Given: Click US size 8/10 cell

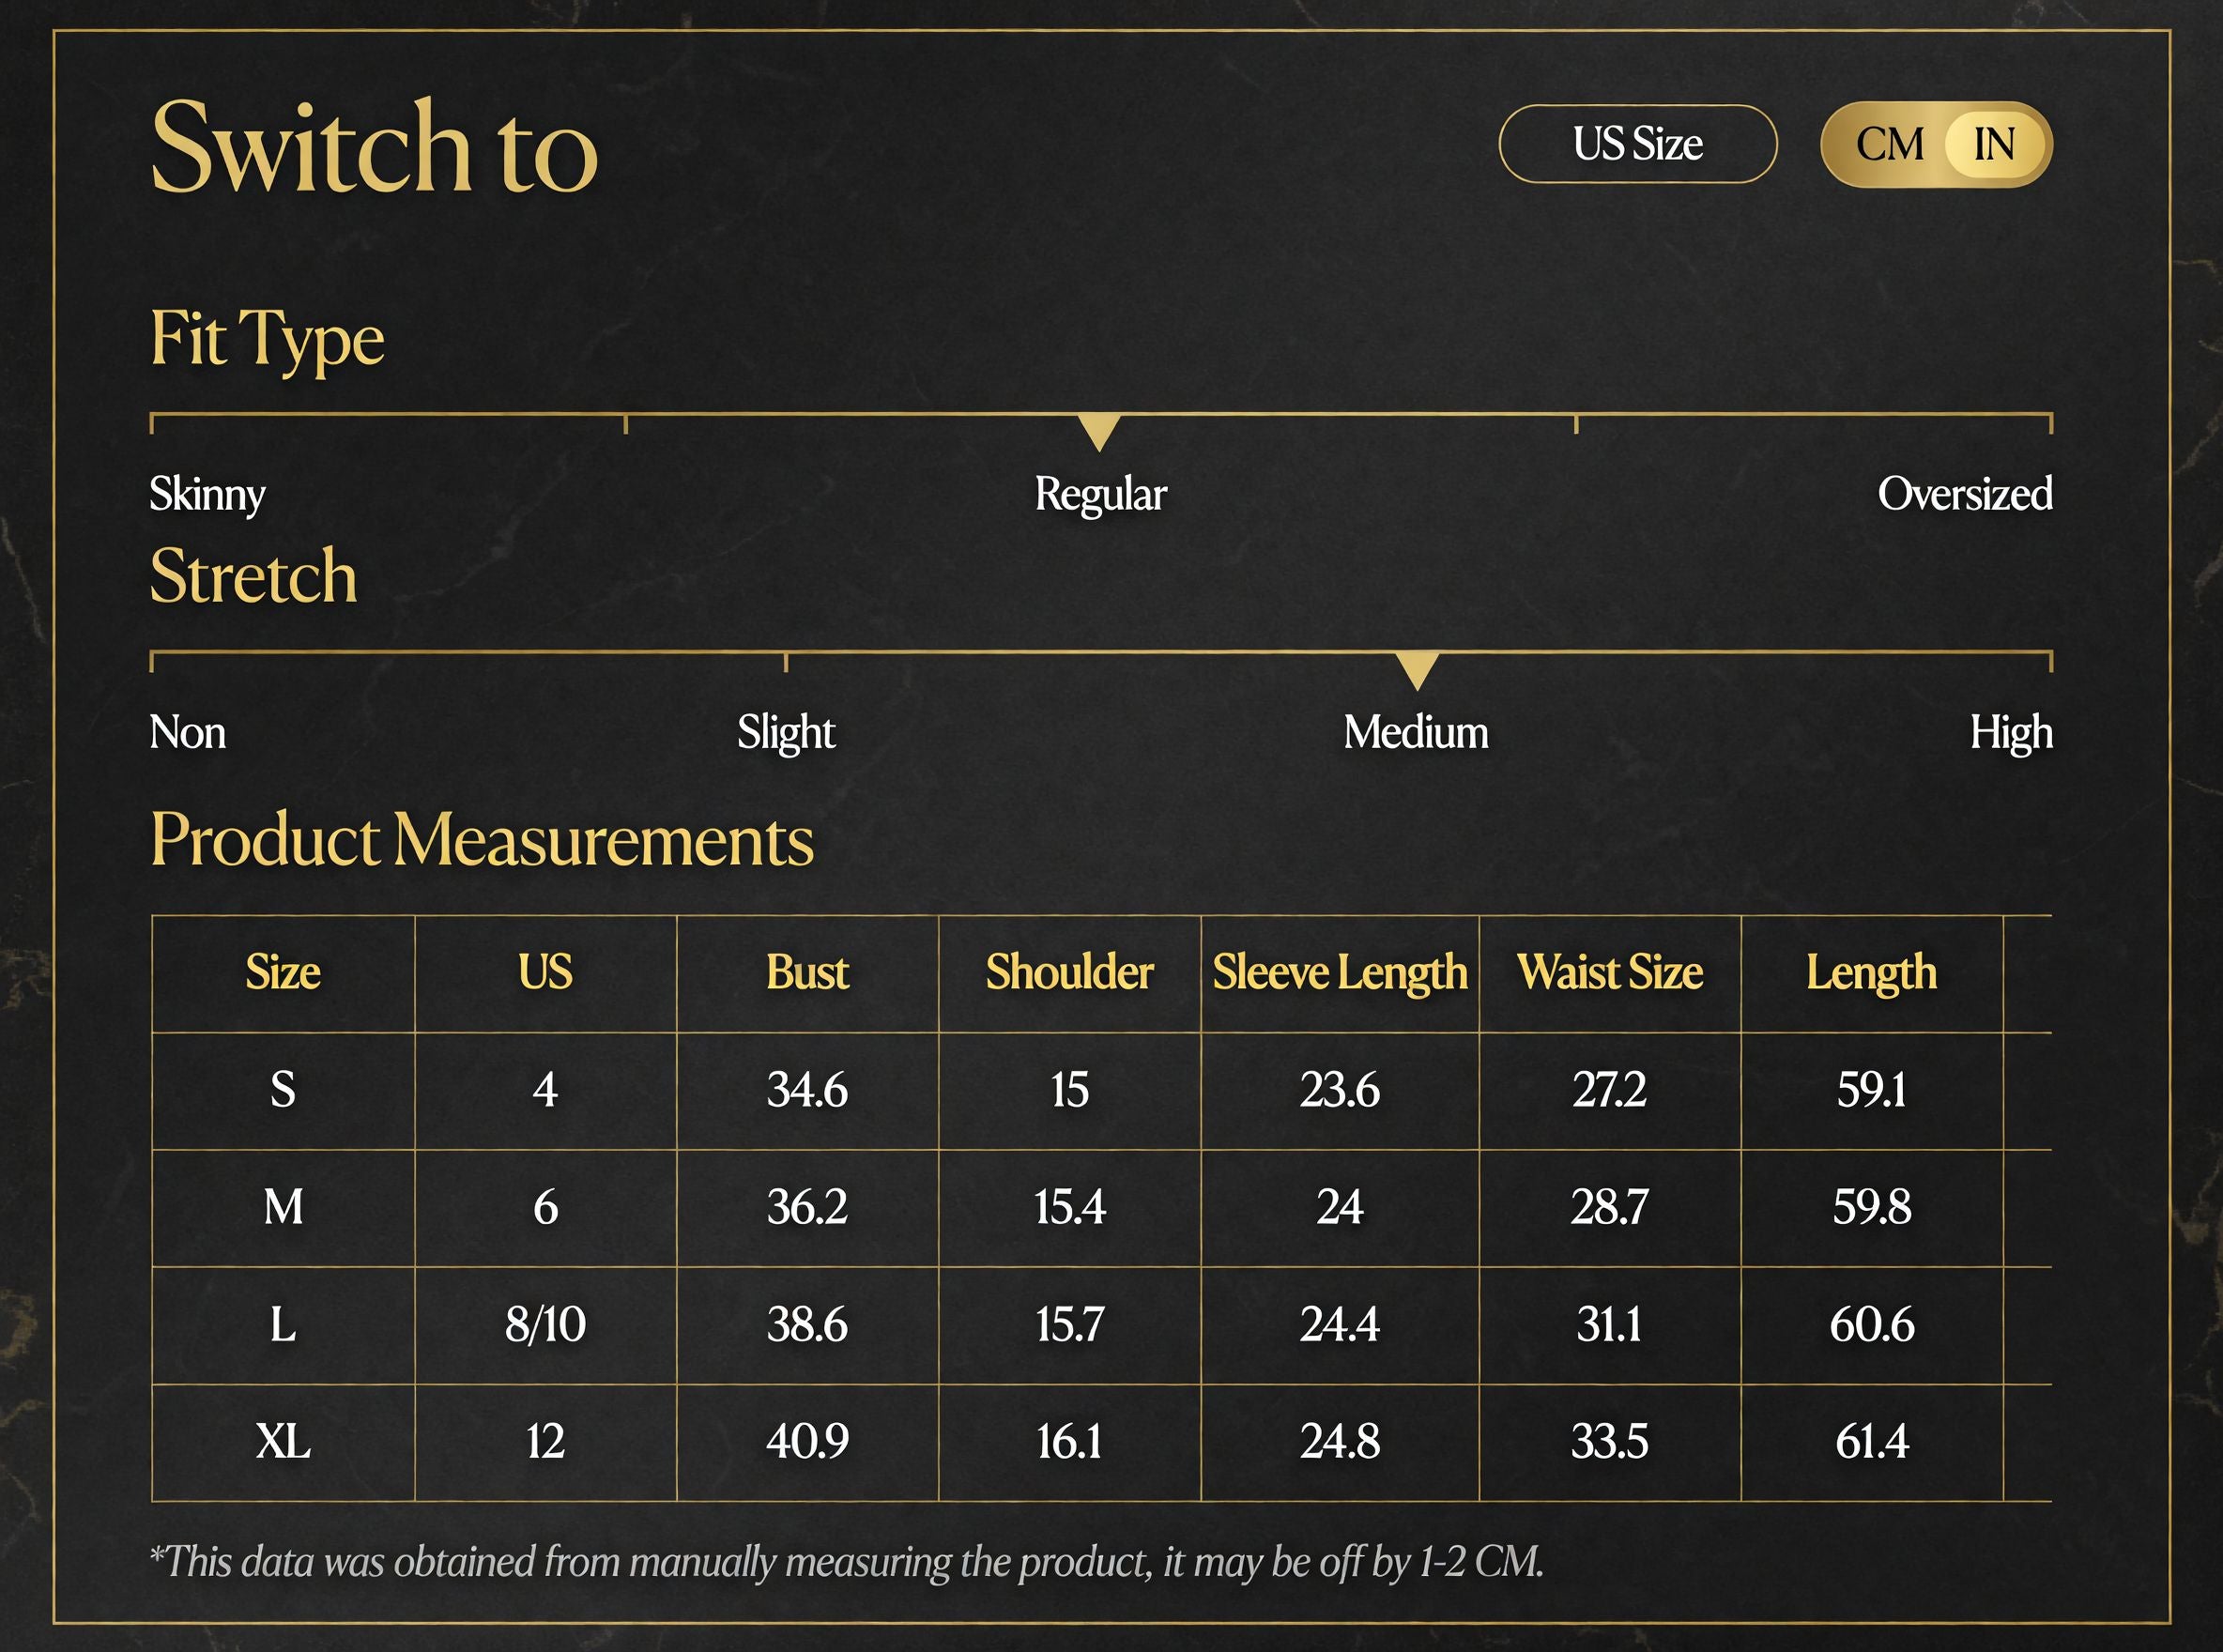Looking at the screenshot, I should 545,1325.
